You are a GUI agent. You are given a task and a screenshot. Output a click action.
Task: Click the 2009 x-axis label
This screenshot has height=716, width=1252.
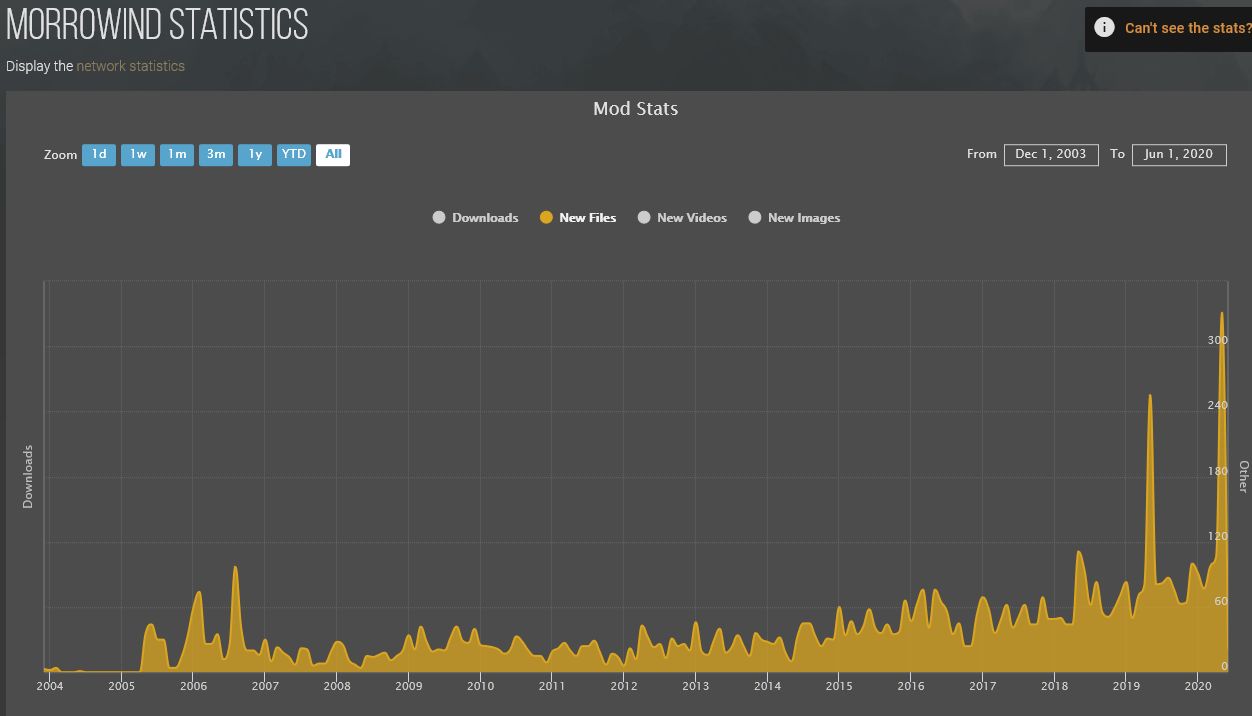tap(408, 686)
